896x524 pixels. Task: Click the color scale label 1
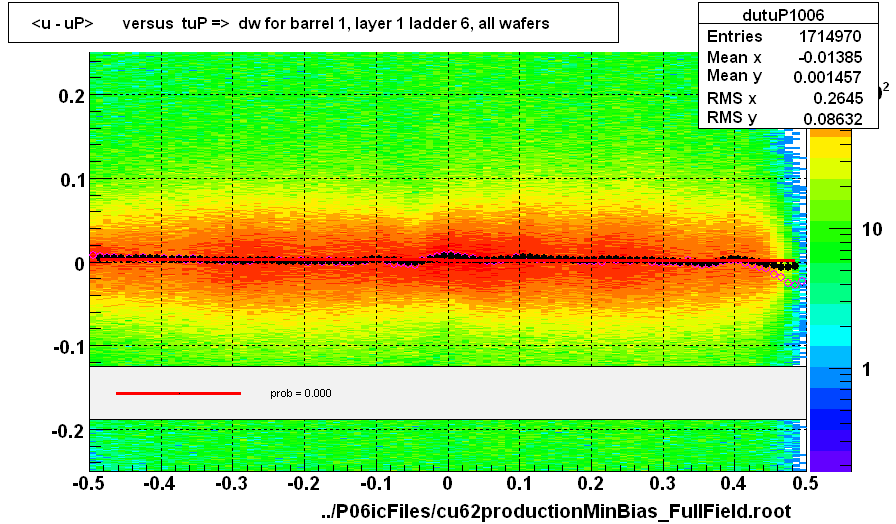[x=866, y=370]
